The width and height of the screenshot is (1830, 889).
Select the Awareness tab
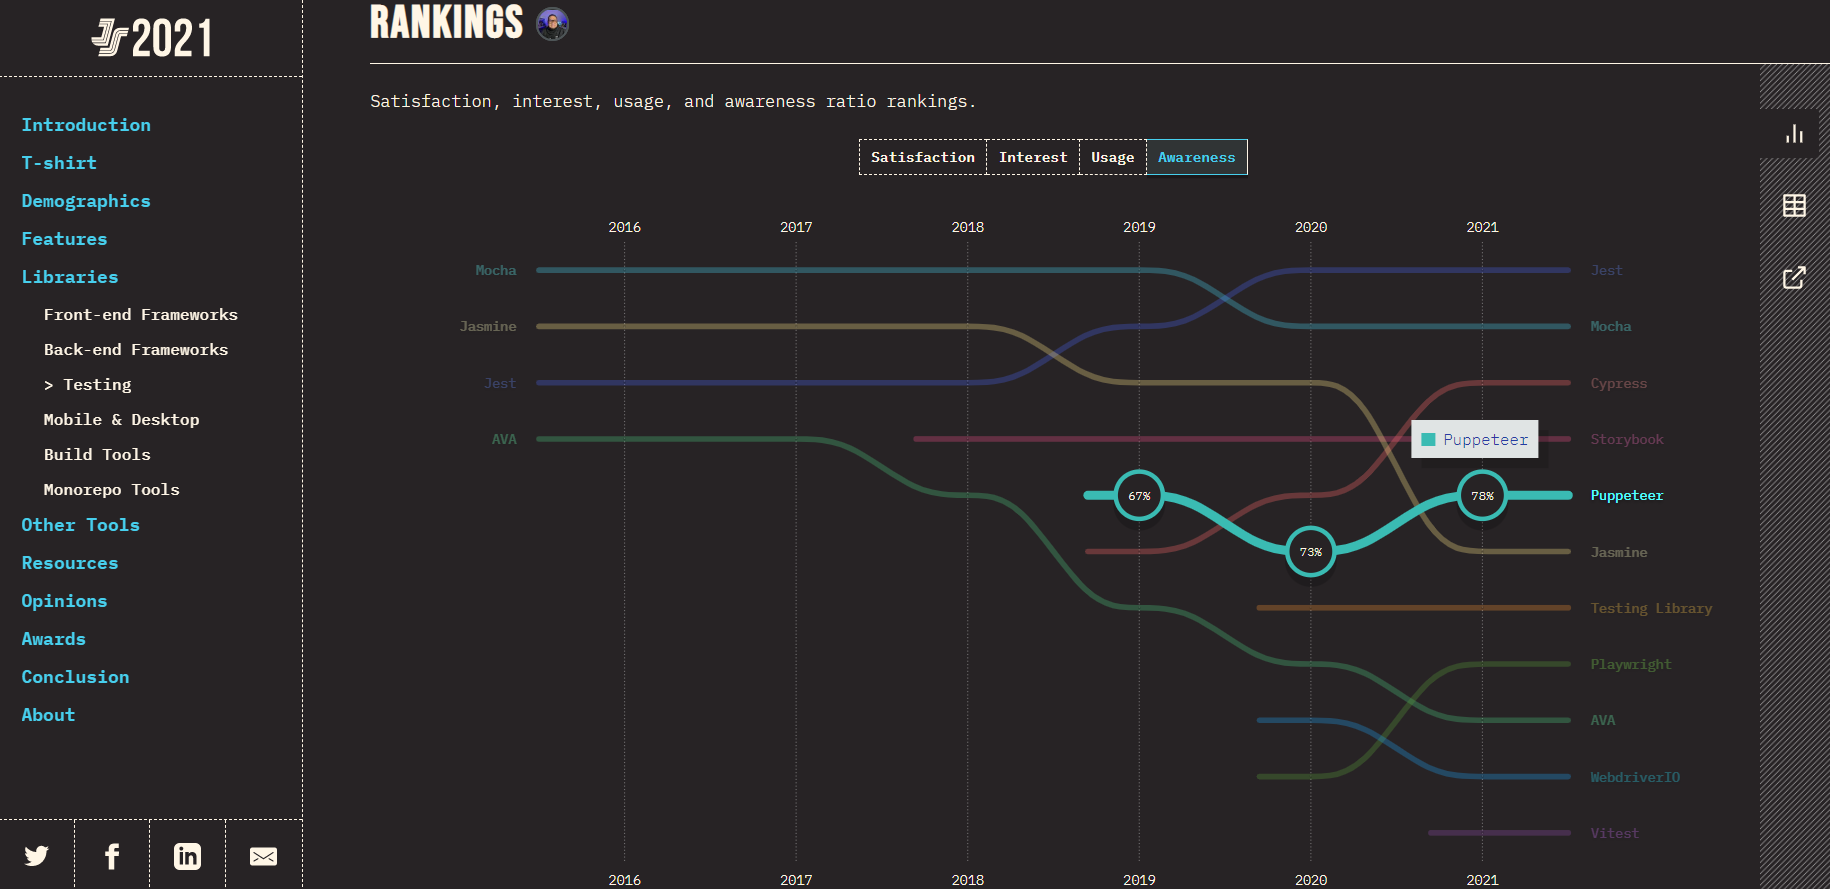(1196, 157)
